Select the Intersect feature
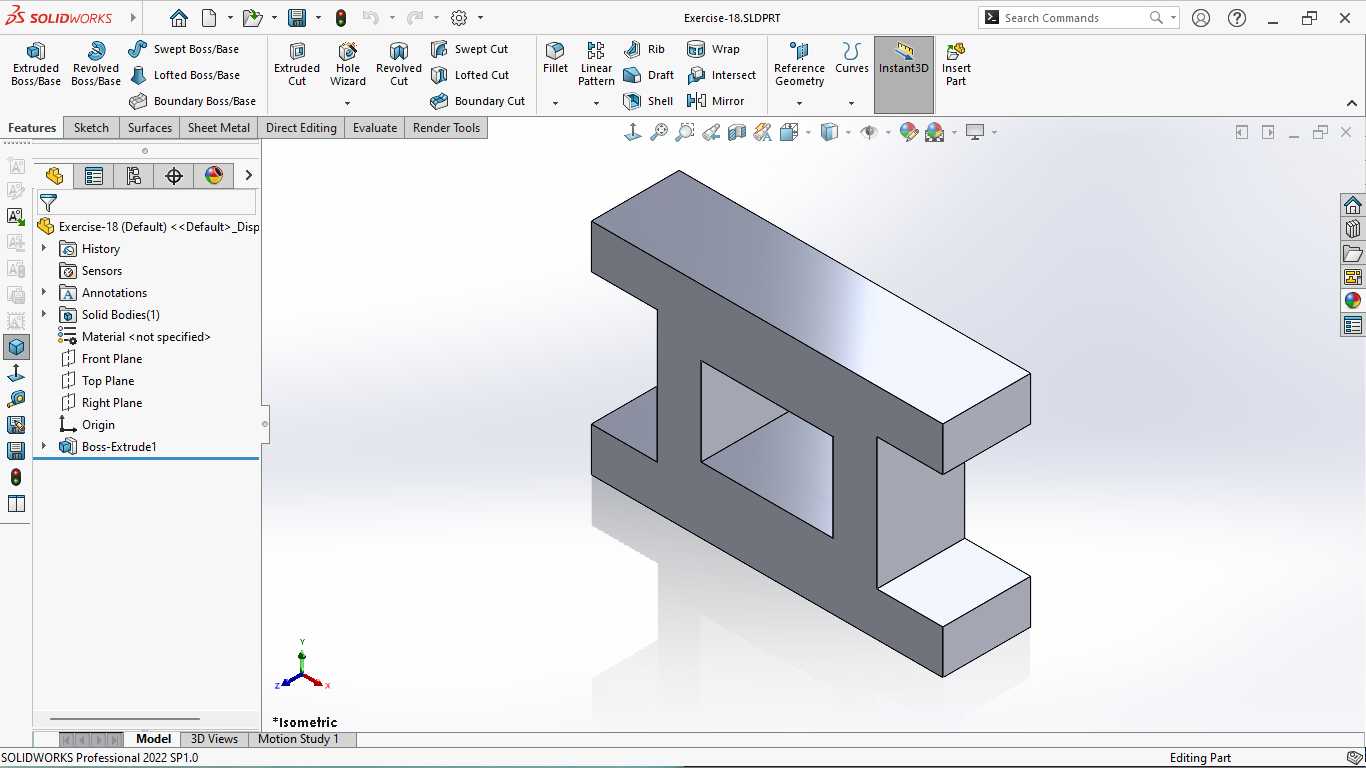The height and width of the screenshot is (768, 1366). pos(721,75)
